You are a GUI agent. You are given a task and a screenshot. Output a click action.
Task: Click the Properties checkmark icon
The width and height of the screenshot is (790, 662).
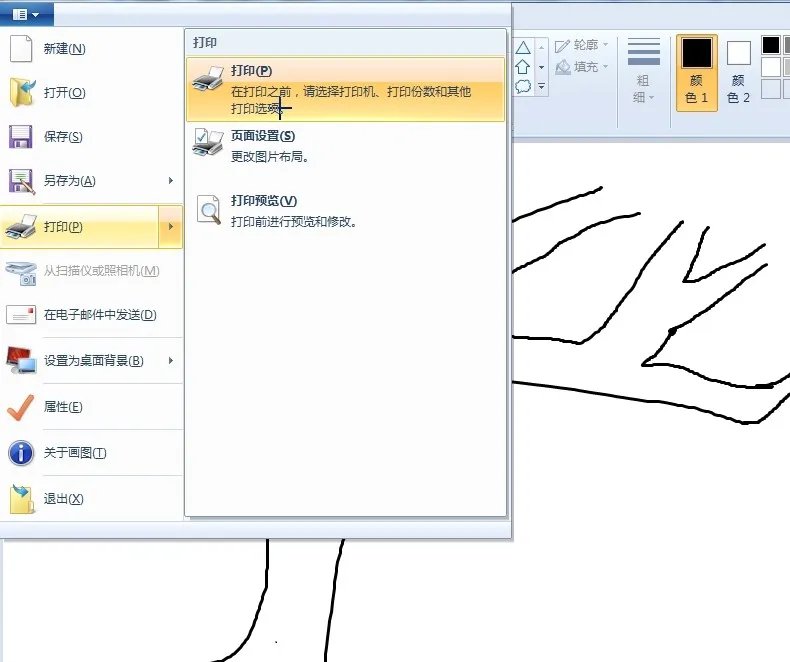point(21,407)
